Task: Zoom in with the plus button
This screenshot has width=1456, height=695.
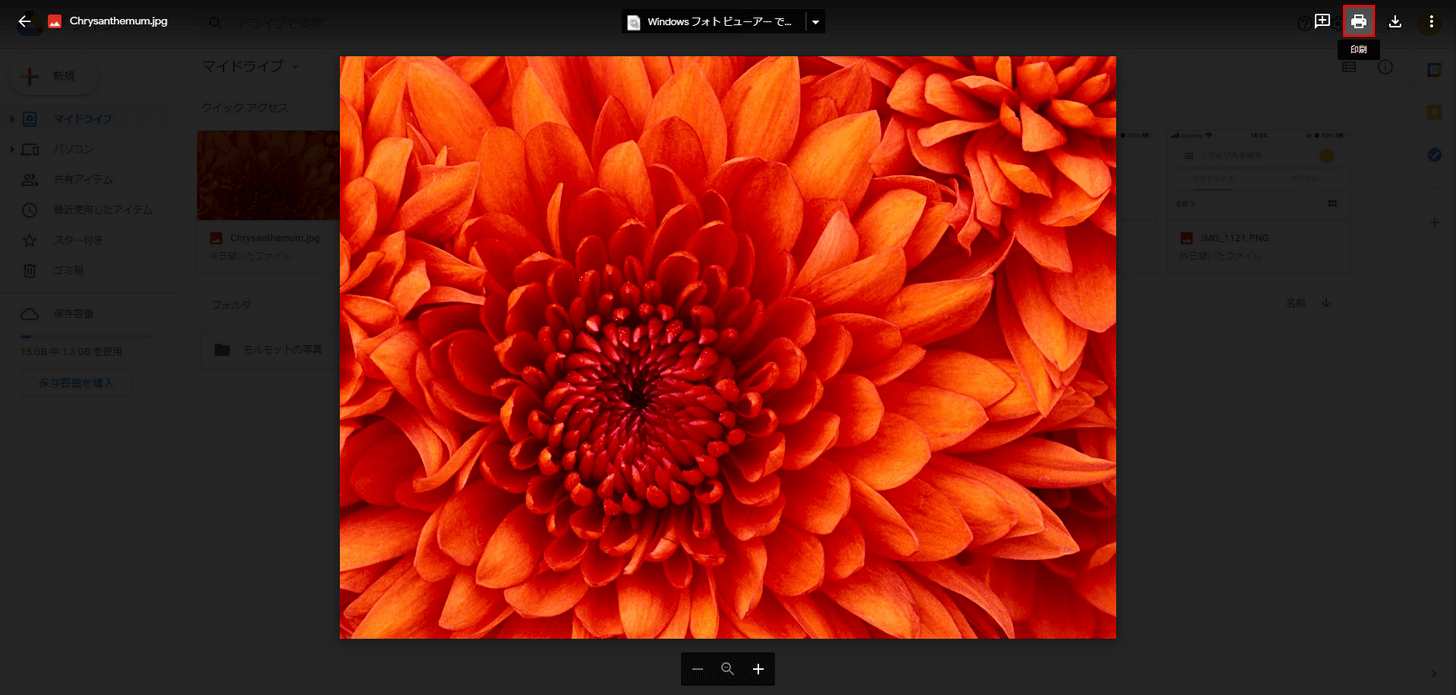Action: pos(758,669)
